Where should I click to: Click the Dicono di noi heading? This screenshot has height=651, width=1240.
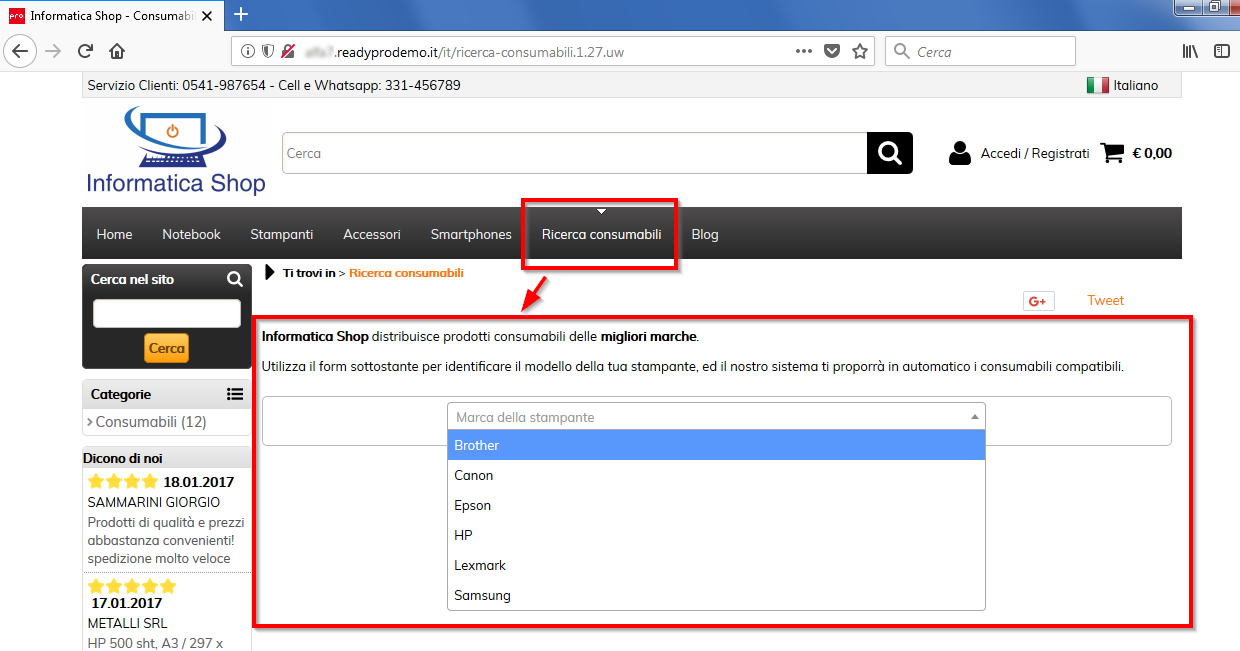point(123,458)
